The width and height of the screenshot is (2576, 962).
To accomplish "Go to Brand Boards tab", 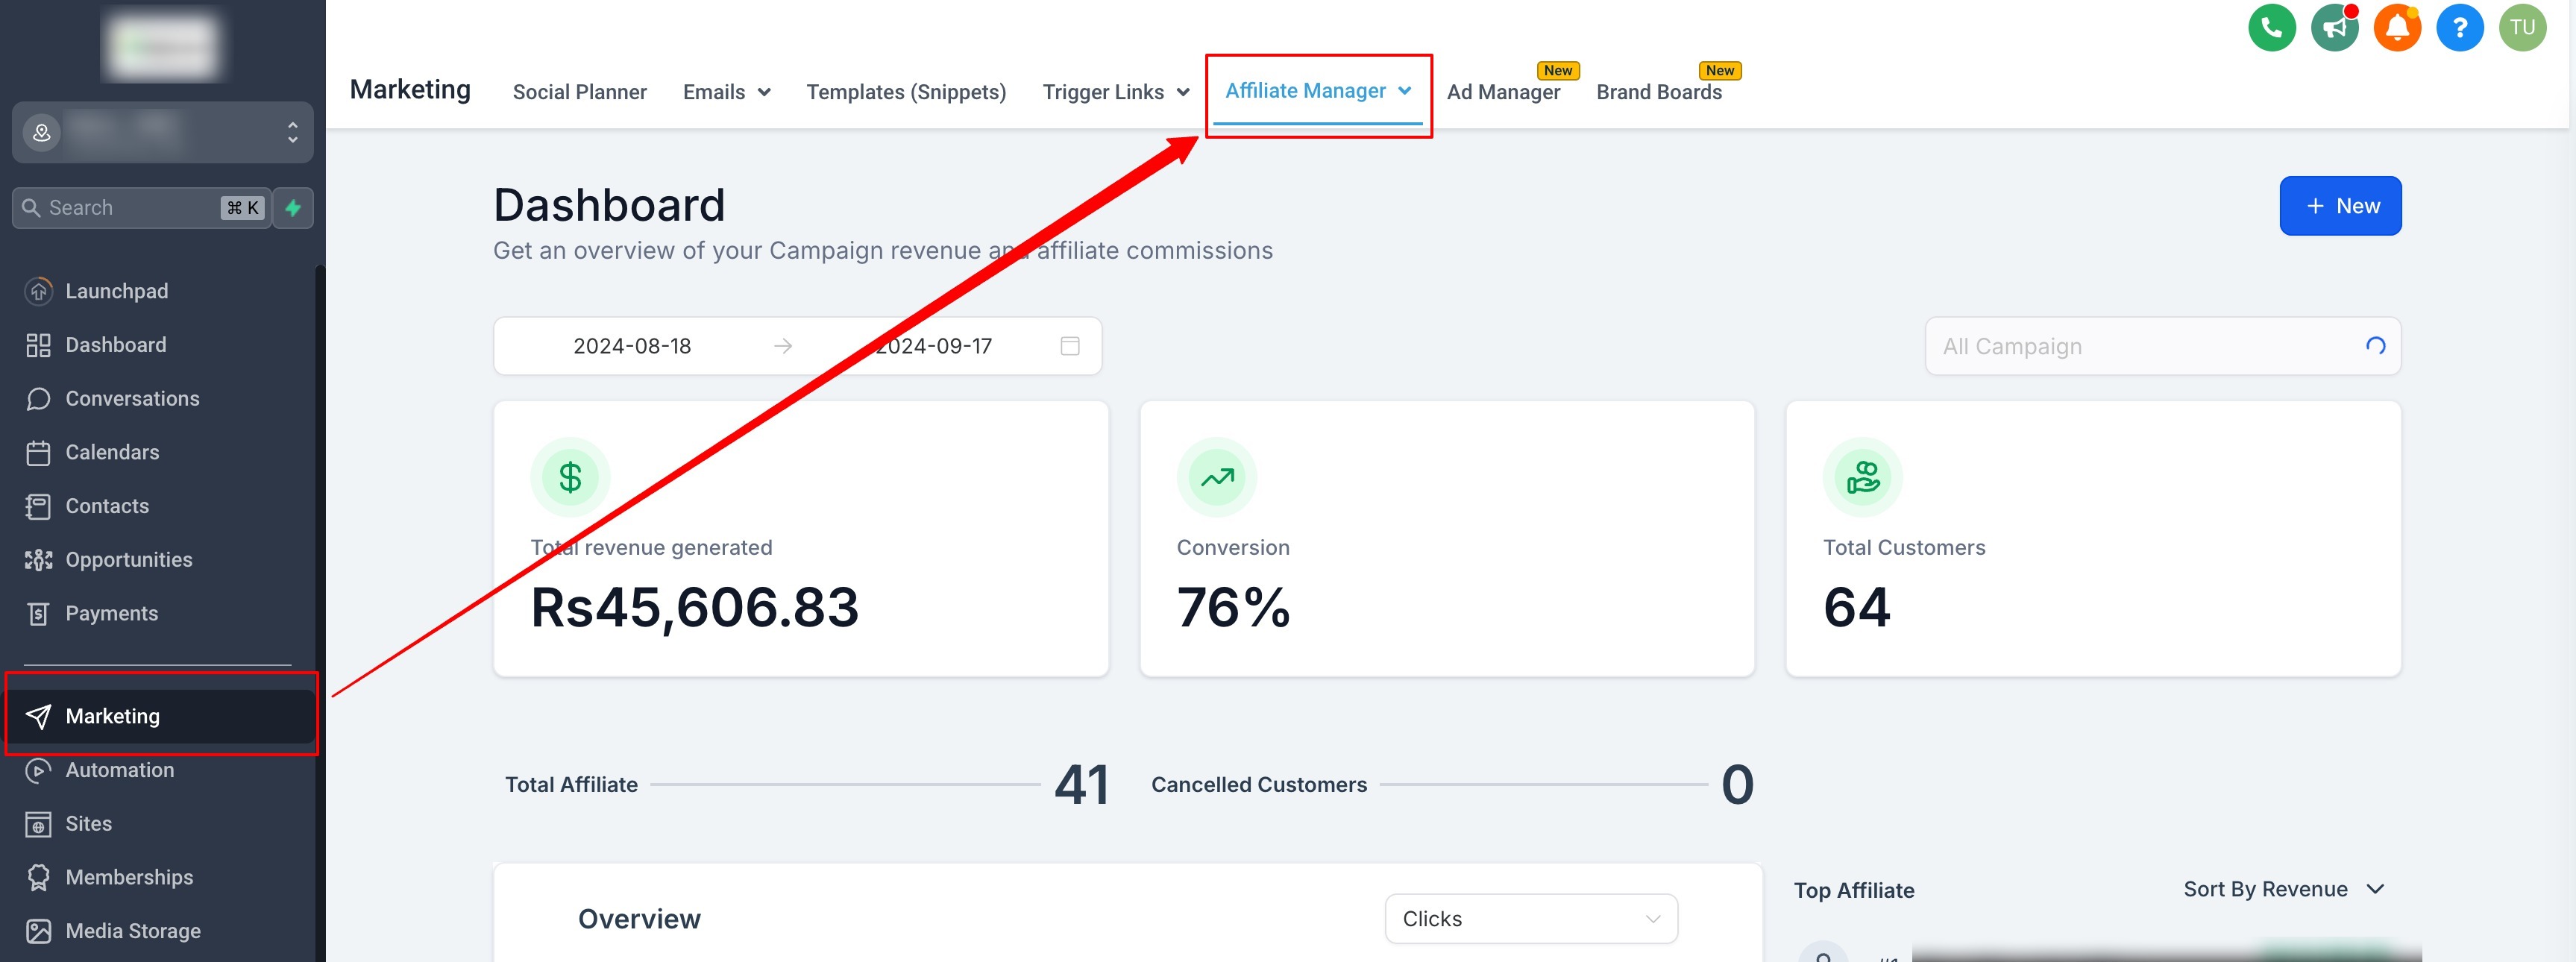I will click(1658, 92).
